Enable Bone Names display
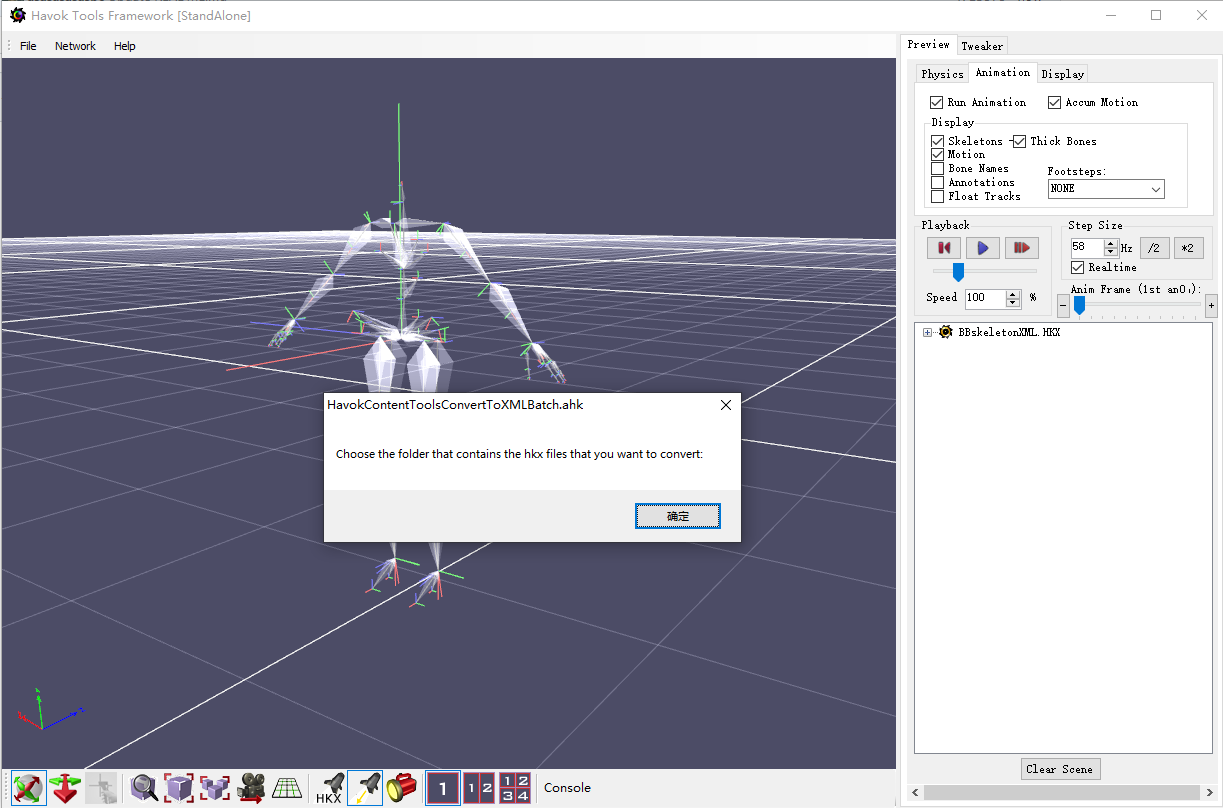This screenshot has width=1223, height=808. point(937,169)
